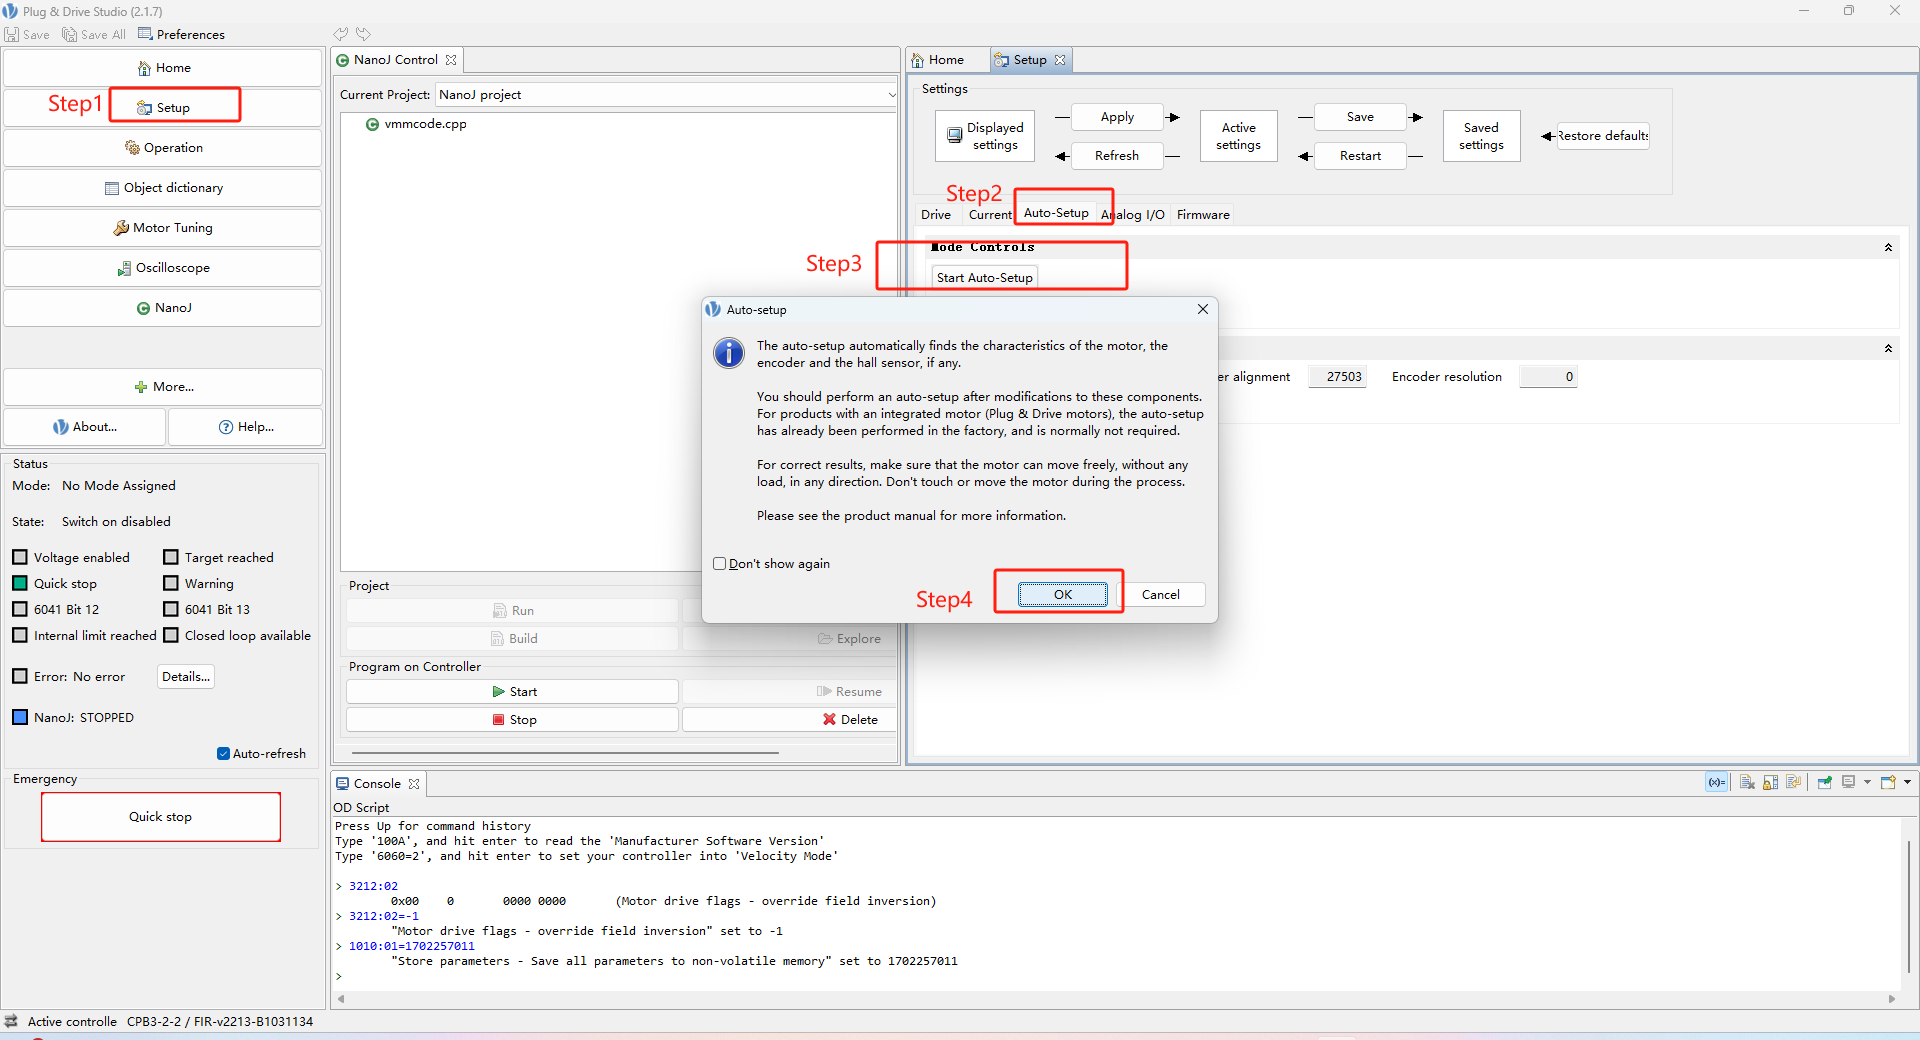
Task: Click the console horizontal scrollbar
Action: click(x=1114, y=999)
